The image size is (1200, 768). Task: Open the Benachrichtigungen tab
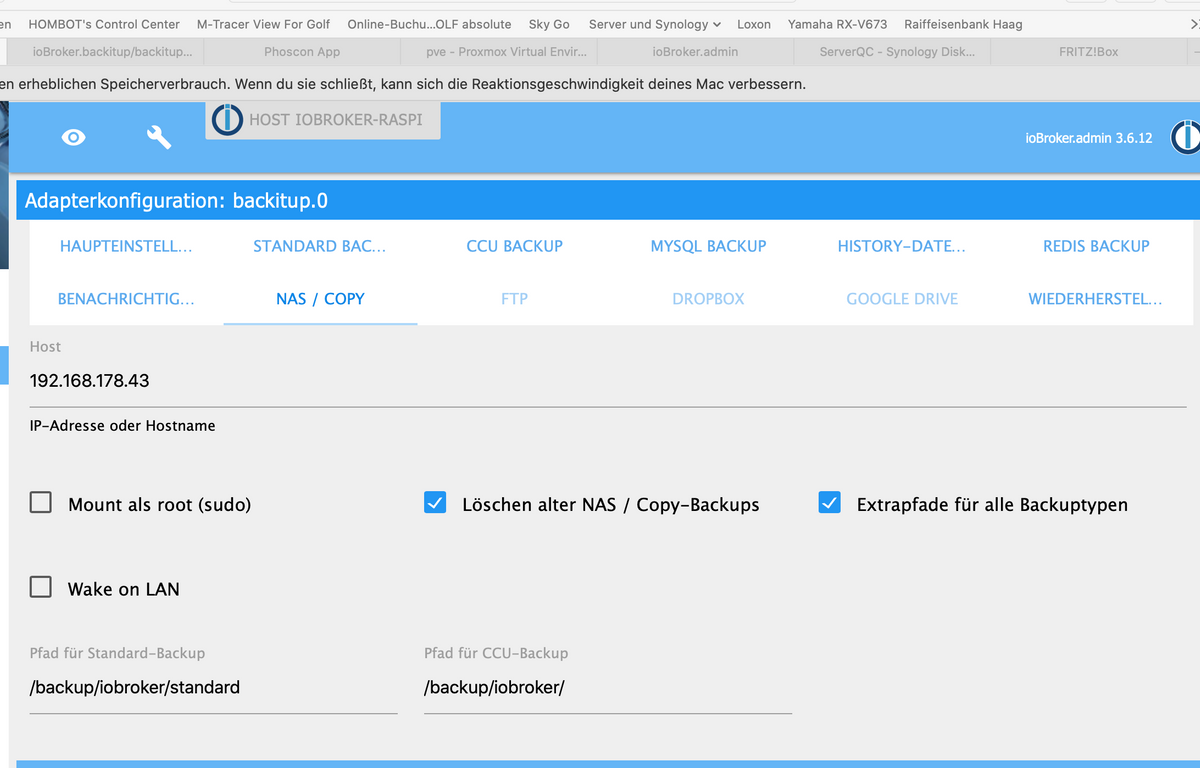coord(126,299)
